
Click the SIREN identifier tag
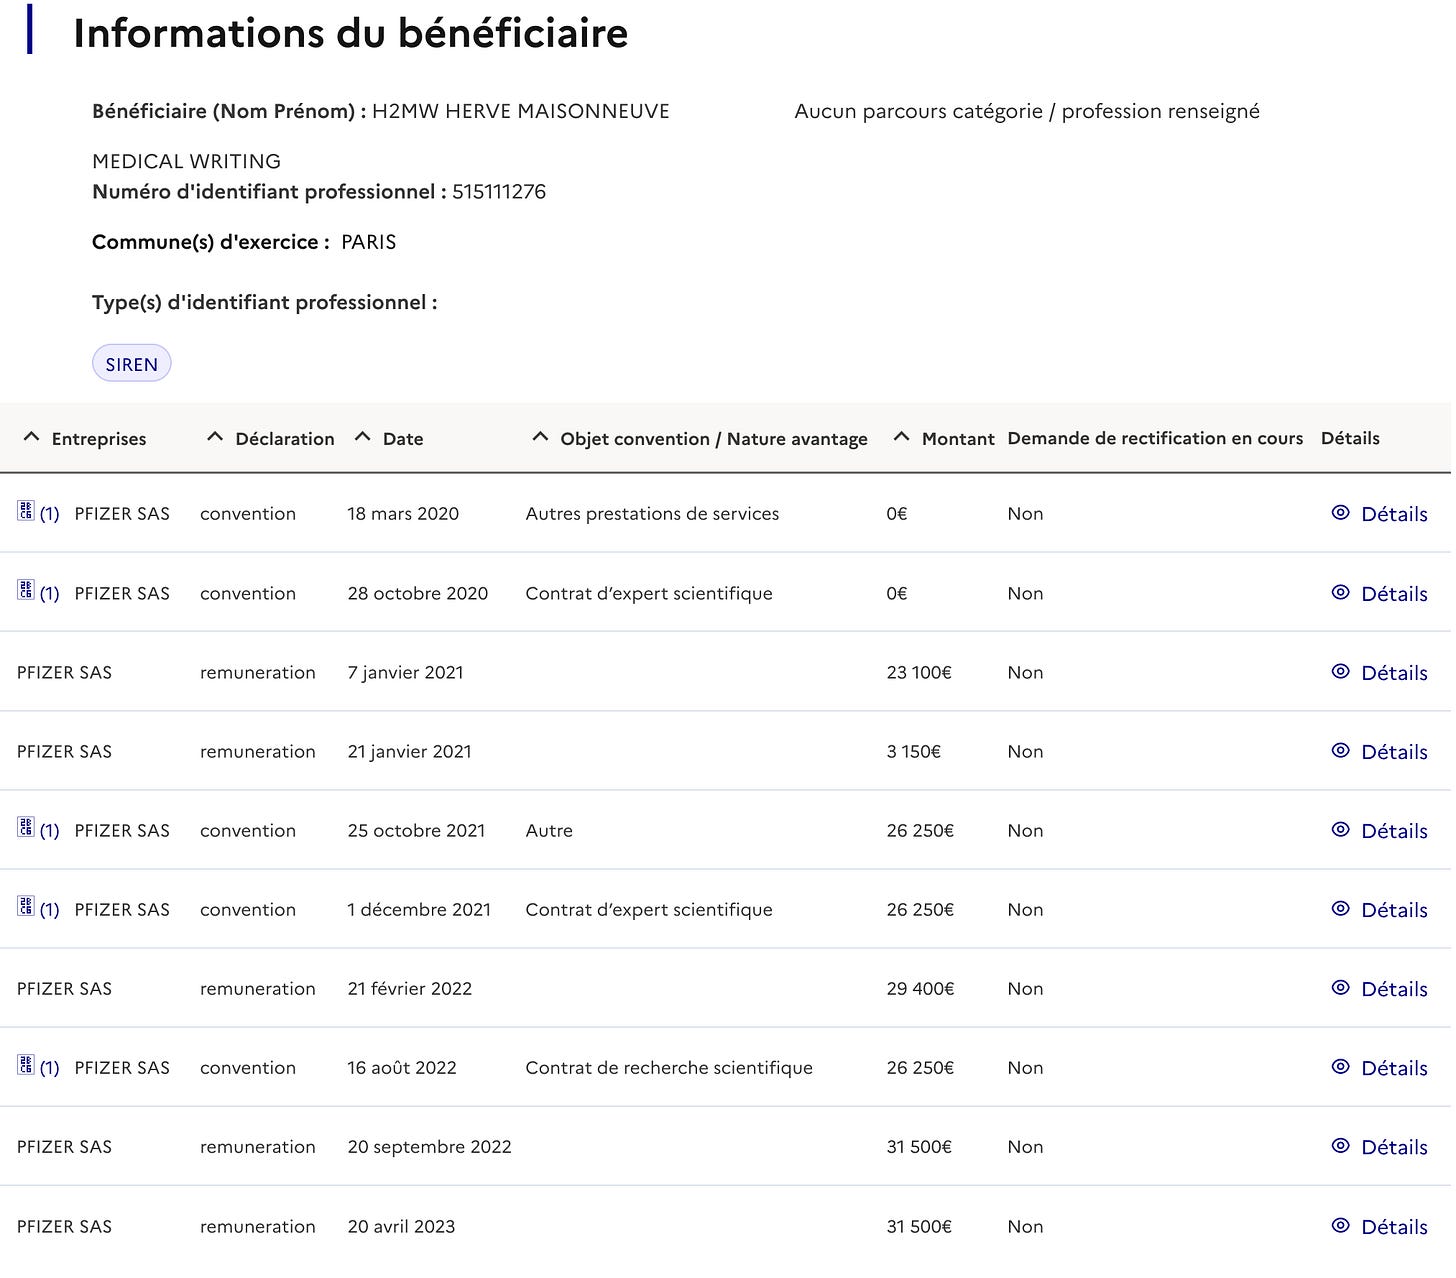click(132, 364)
